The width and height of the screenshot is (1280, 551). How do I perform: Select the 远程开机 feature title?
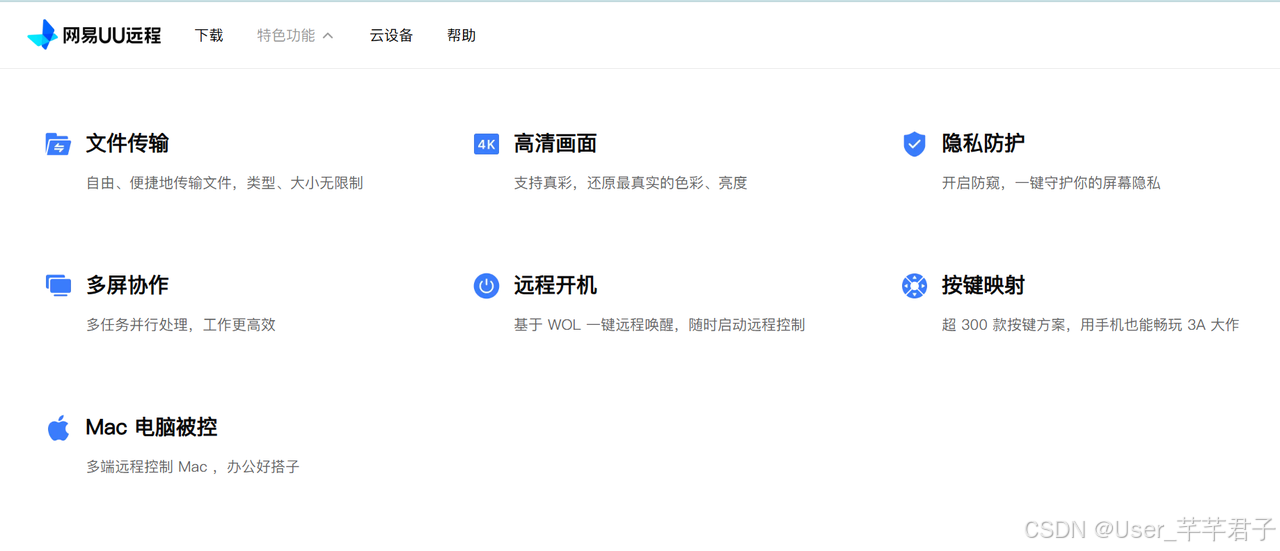pyautogui.click(x=555, y=286)
